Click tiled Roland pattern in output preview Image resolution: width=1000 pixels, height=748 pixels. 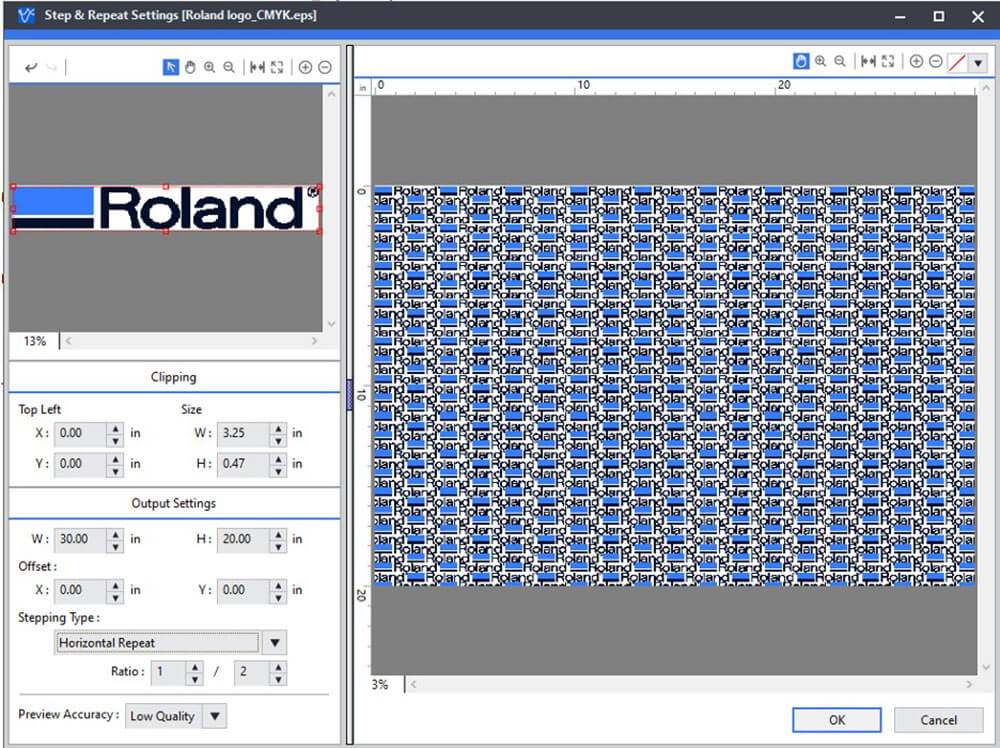point(673,386)
